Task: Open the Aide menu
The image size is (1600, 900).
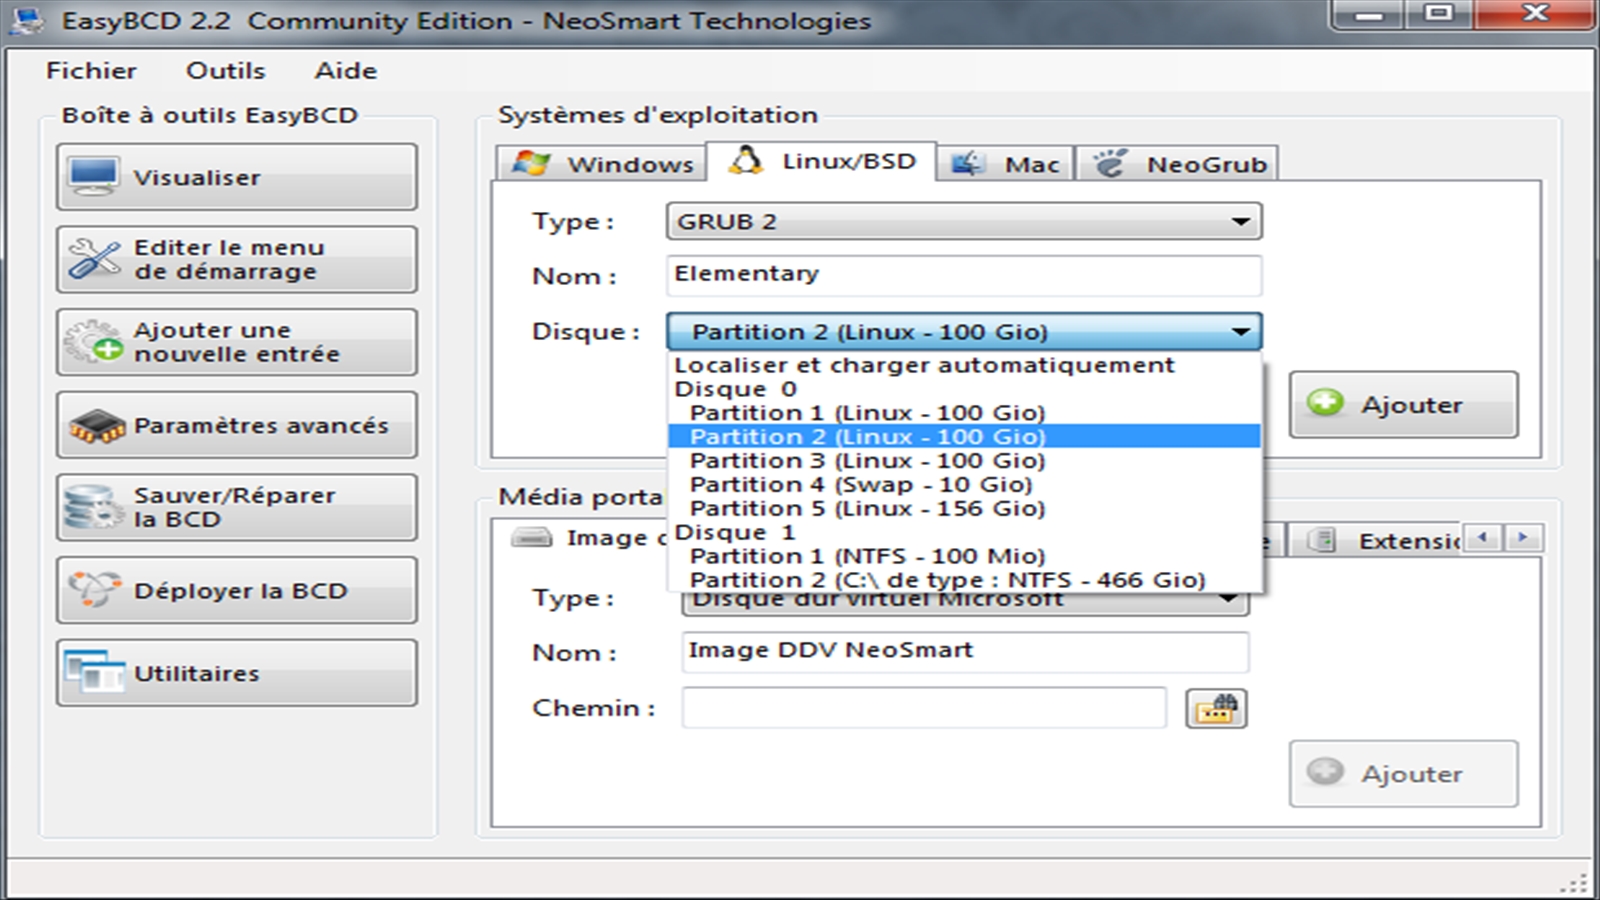Action: [x=346, y=71]
